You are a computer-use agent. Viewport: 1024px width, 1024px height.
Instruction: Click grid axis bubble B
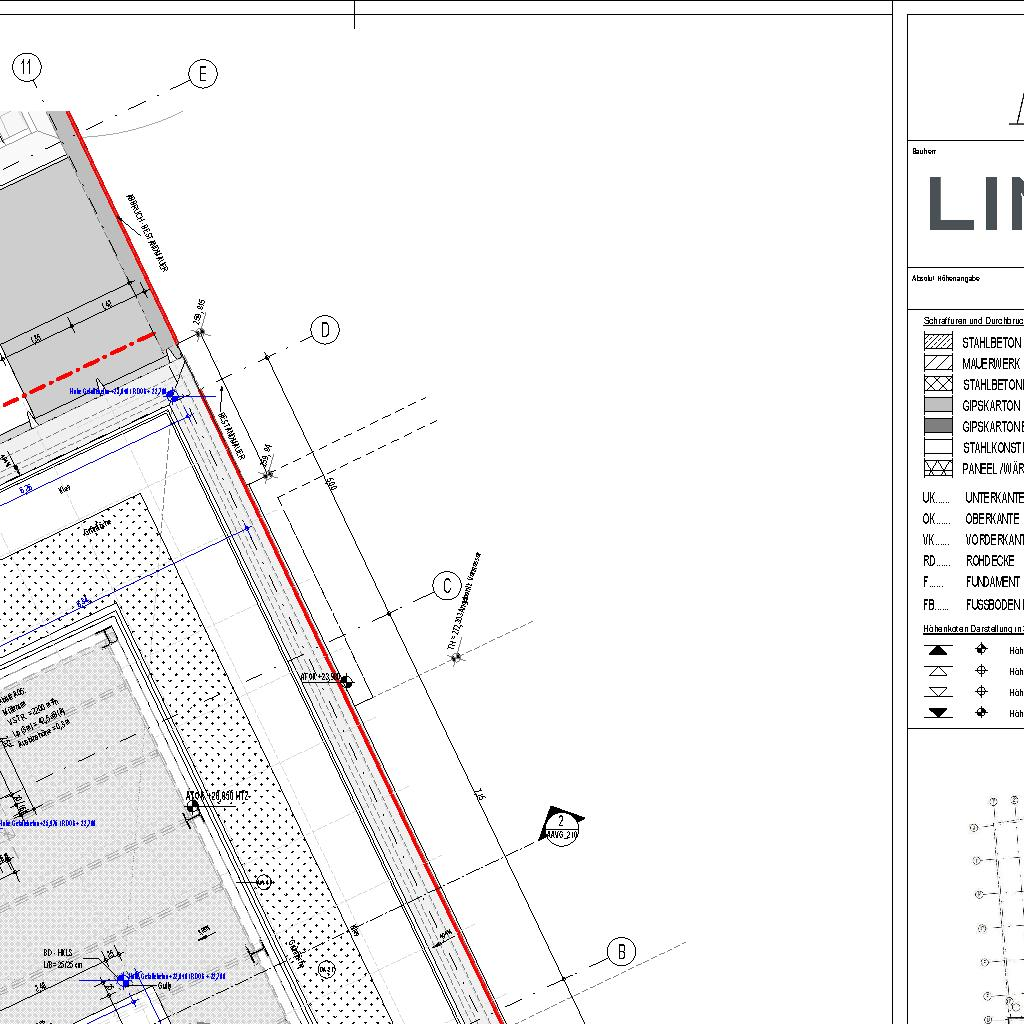point(621,951)
